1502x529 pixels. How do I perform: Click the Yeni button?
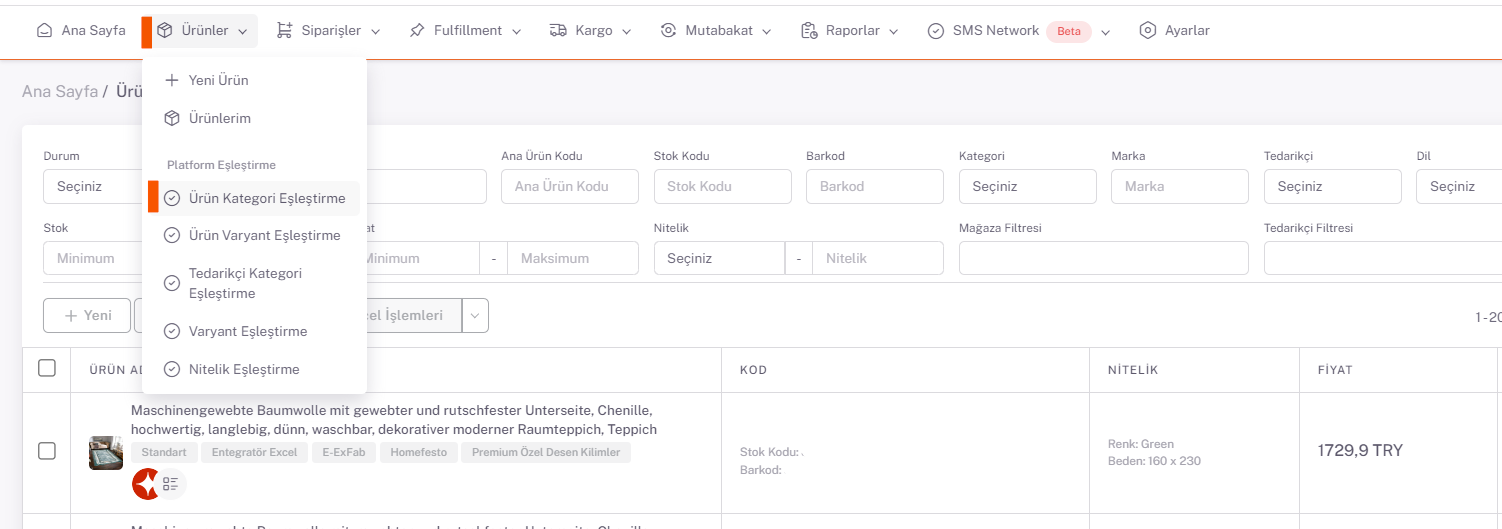pyautogui.click(x=87, y=315)
